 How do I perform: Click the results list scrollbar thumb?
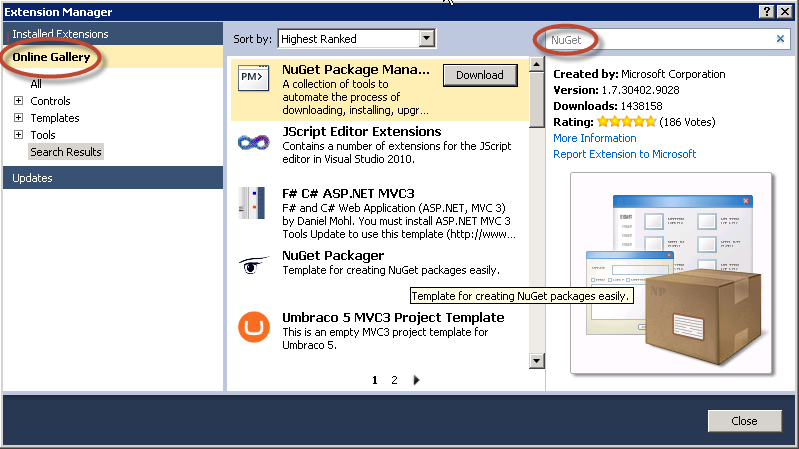[536, 99]
